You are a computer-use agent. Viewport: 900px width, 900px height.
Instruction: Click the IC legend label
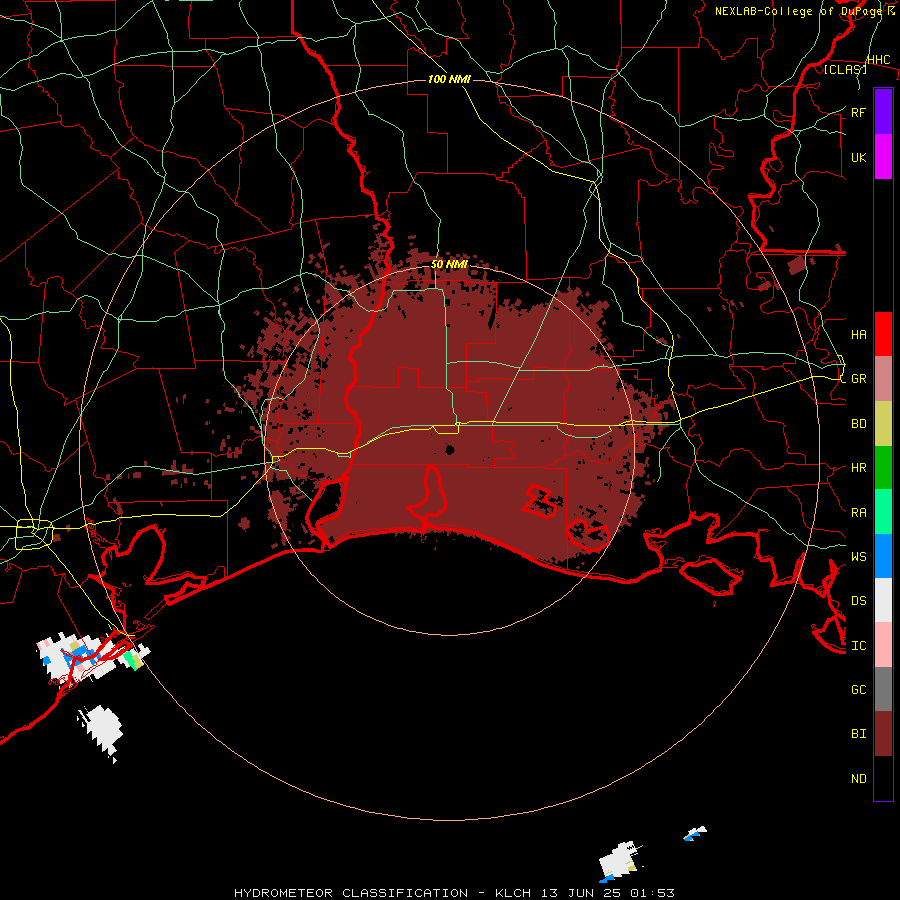pyautogui.click(x=859, y=646)
